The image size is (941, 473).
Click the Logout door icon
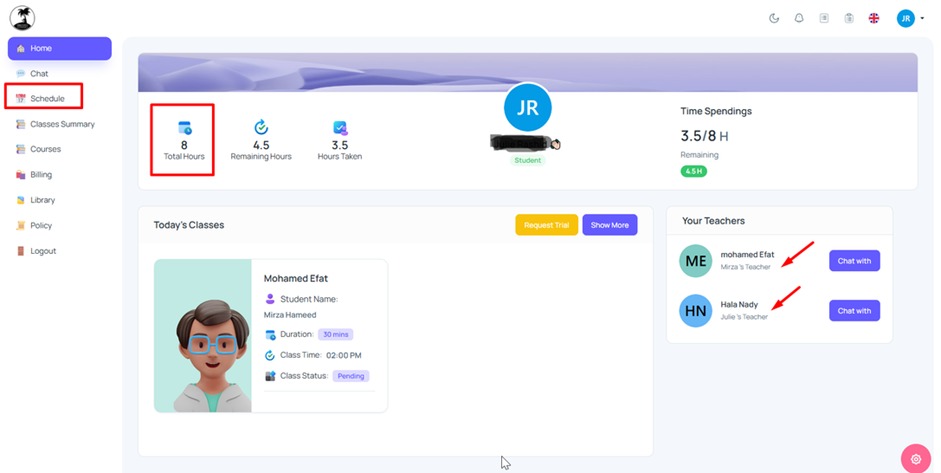[x=20, y=251]
